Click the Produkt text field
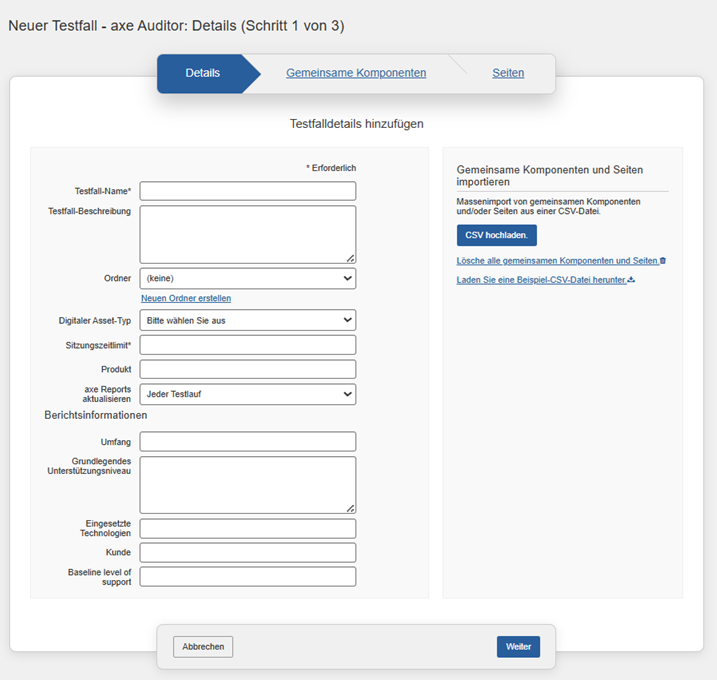The height and width of the screenshot is (680, 717). (x=248, y=369)
